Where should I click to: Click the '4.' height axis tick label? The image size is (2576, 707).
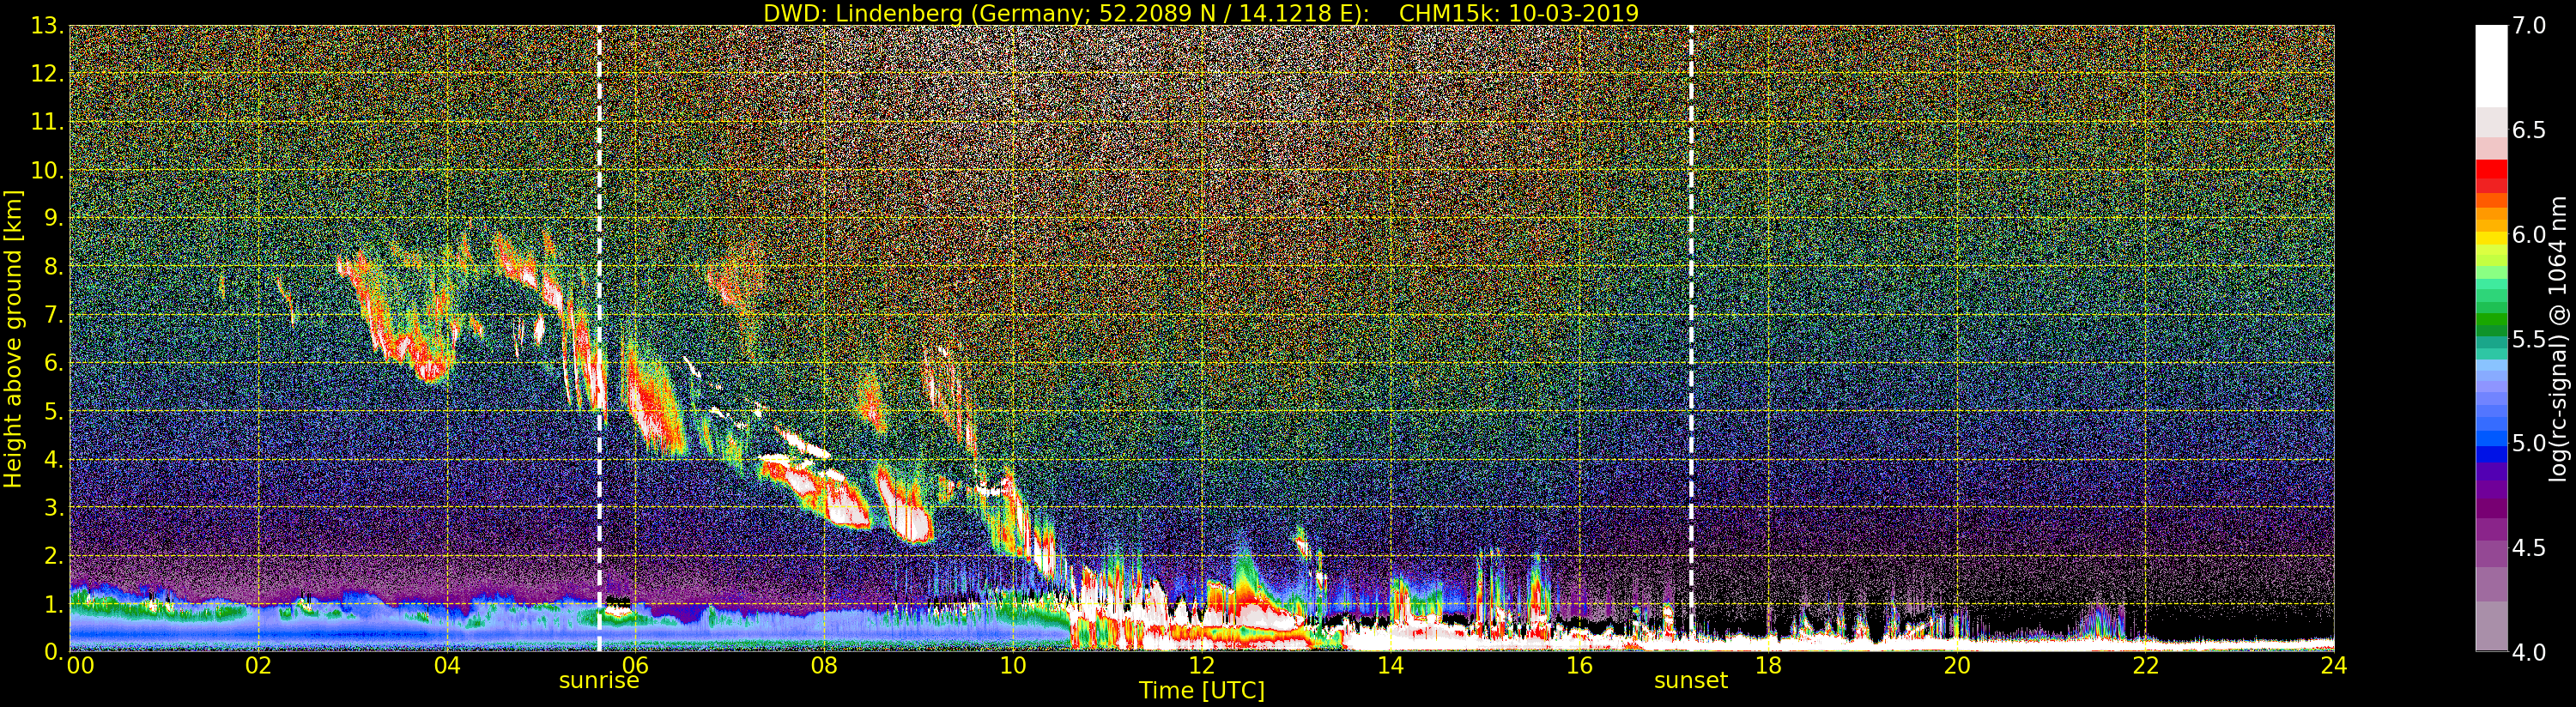pos(53,459)
